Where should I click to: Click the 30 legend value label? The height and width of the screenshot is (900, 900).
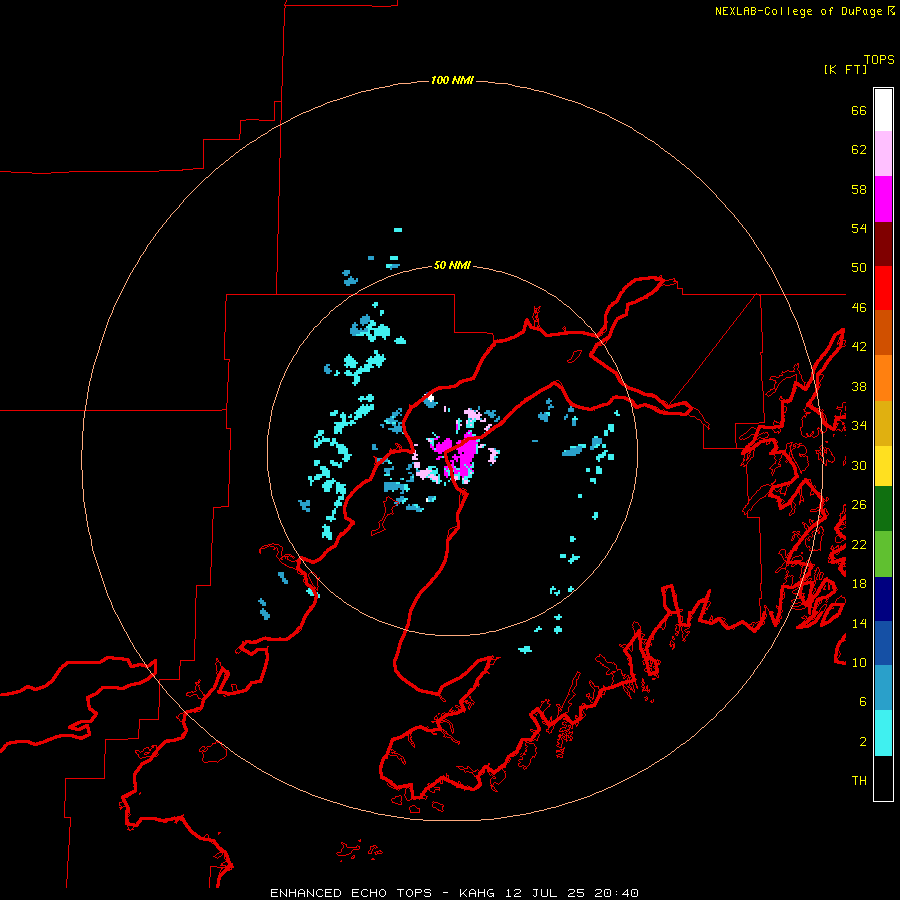tap(859, 465)
